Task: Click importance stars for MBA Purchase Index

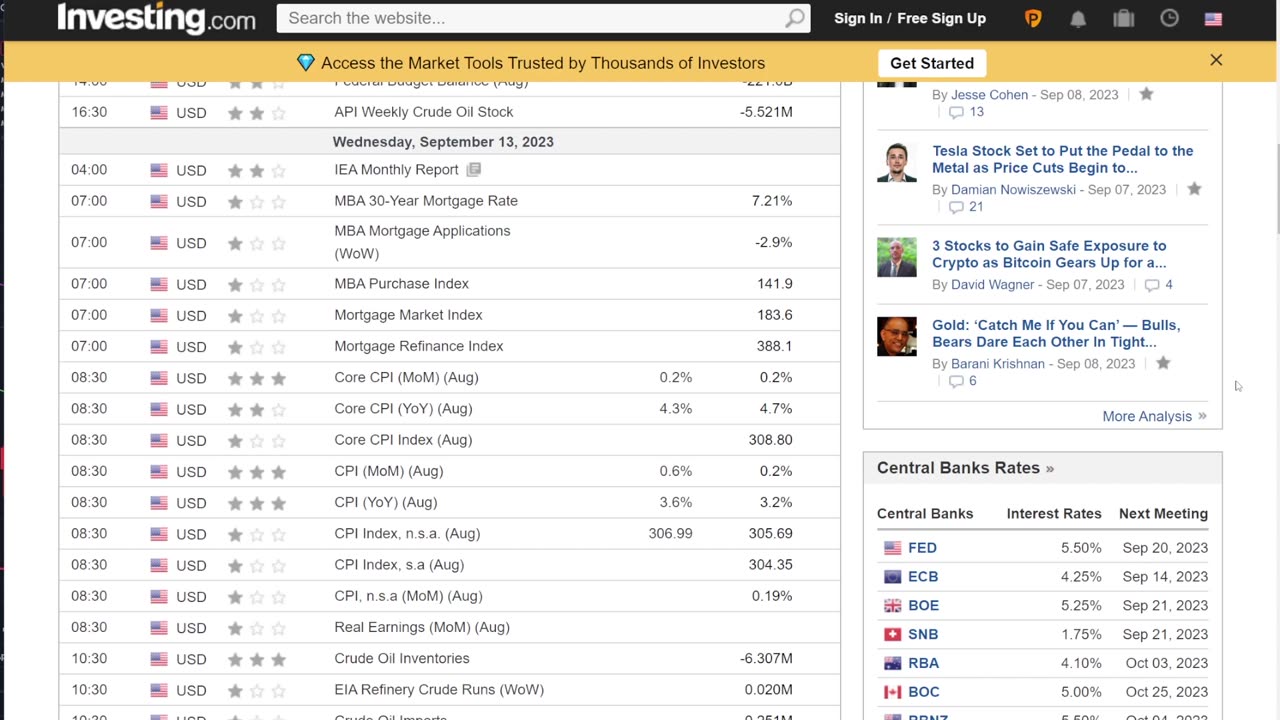Action: point(256,285)
